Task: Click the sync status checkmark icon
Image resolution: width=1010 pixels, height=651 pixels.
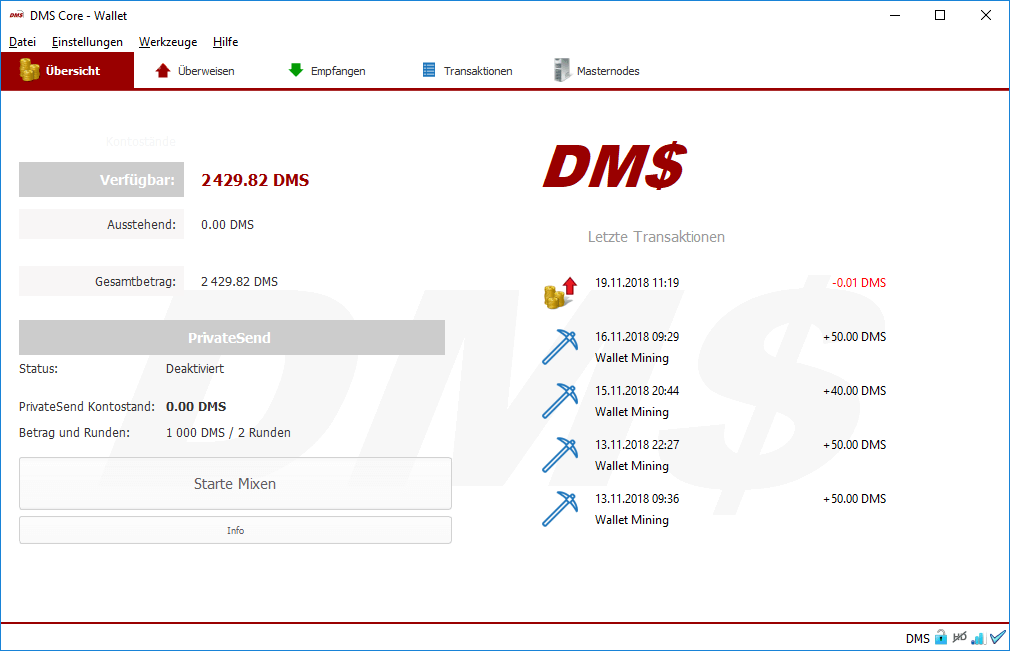Action: 997,638
